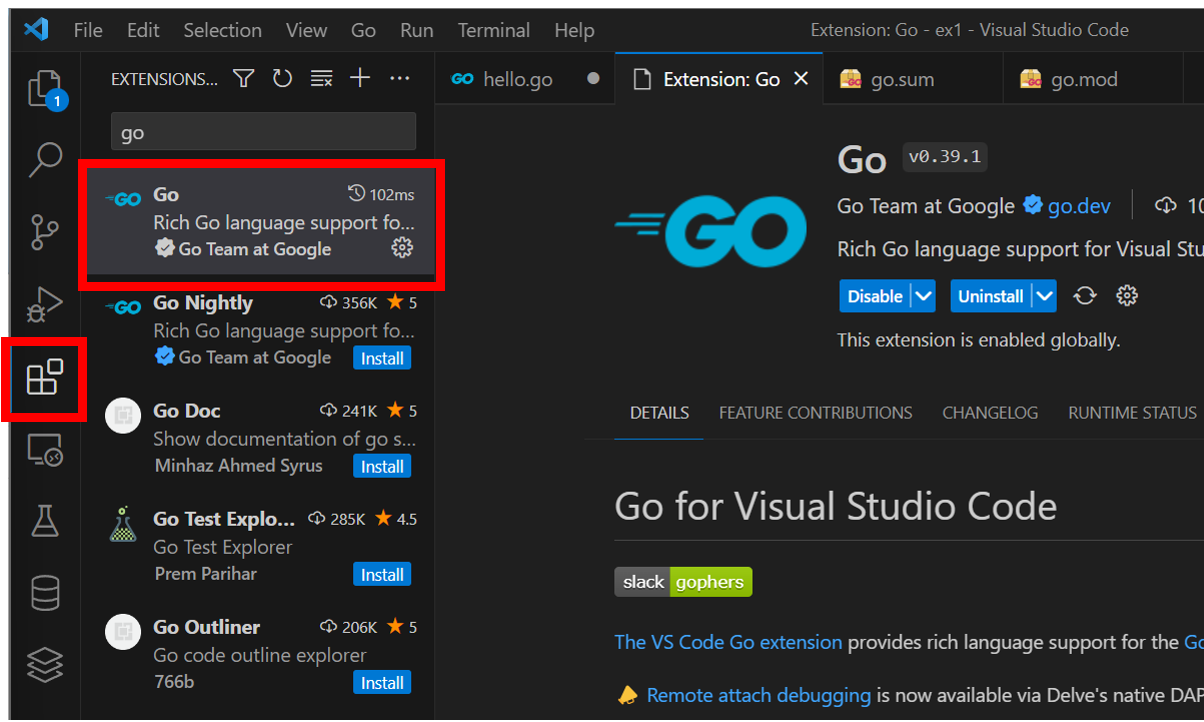Open the Terminal menu

pyautogui.click(x=495, y=30)
